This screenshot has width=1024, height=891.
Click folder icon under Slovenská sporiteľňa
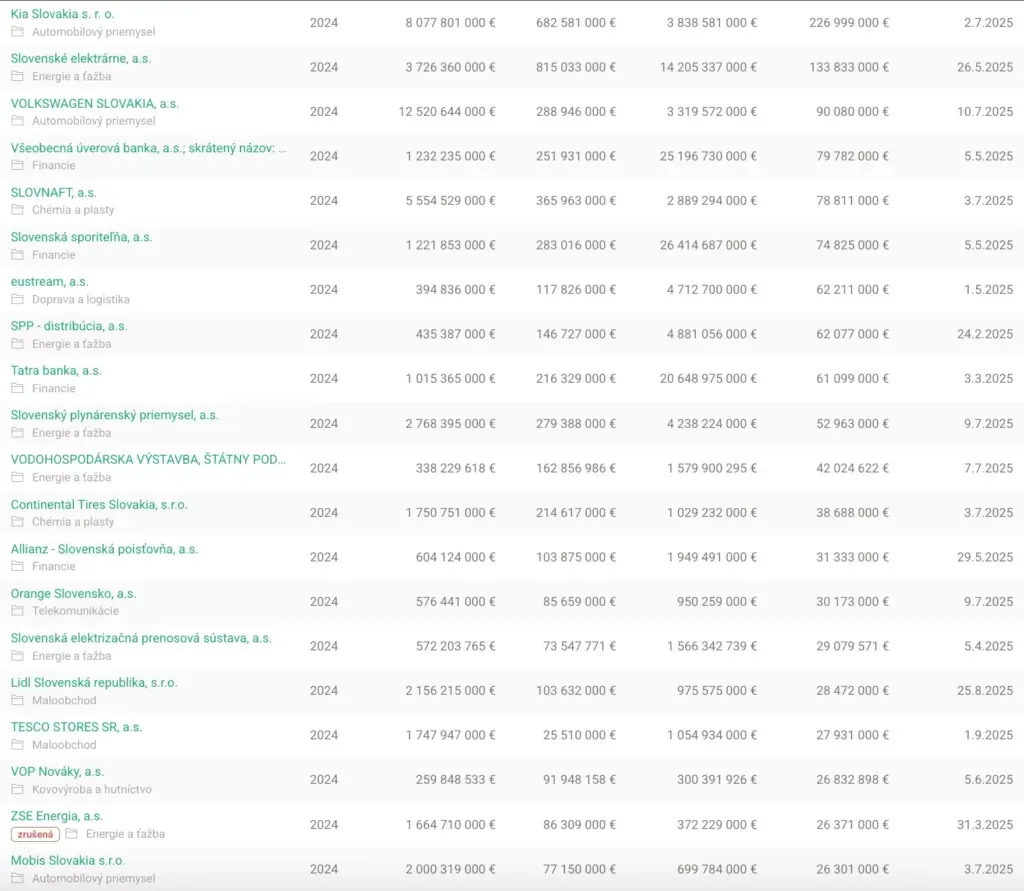(18, 254)
